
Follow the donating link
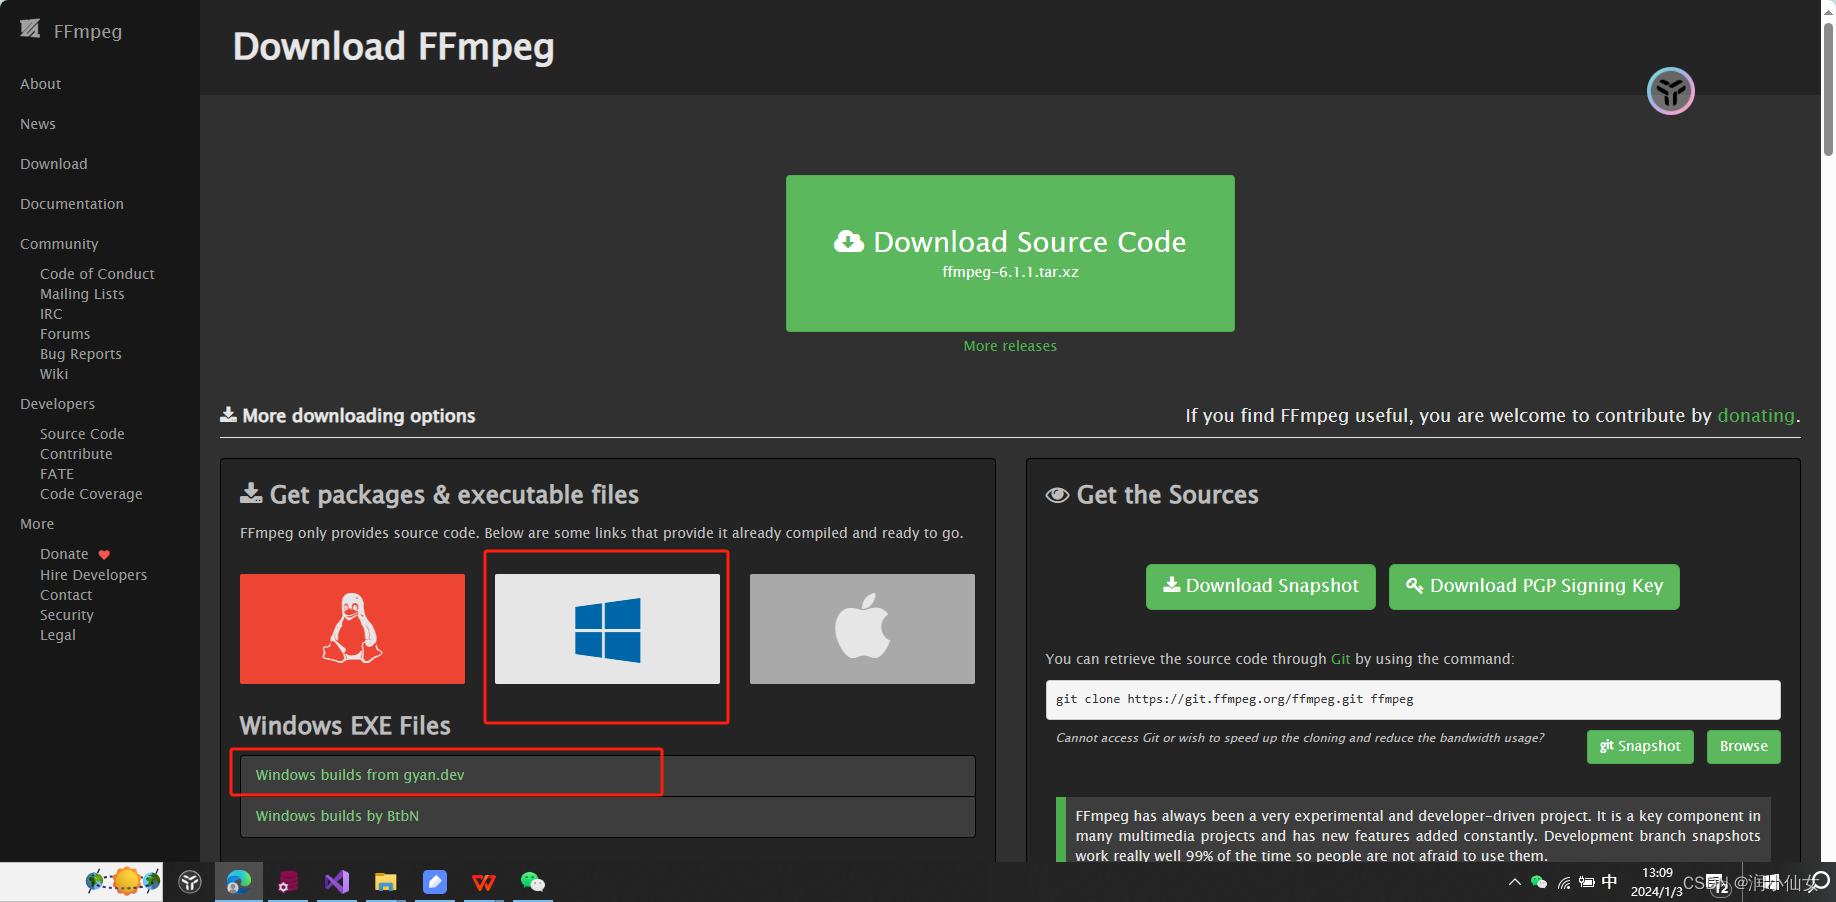tap(1756, 415)
